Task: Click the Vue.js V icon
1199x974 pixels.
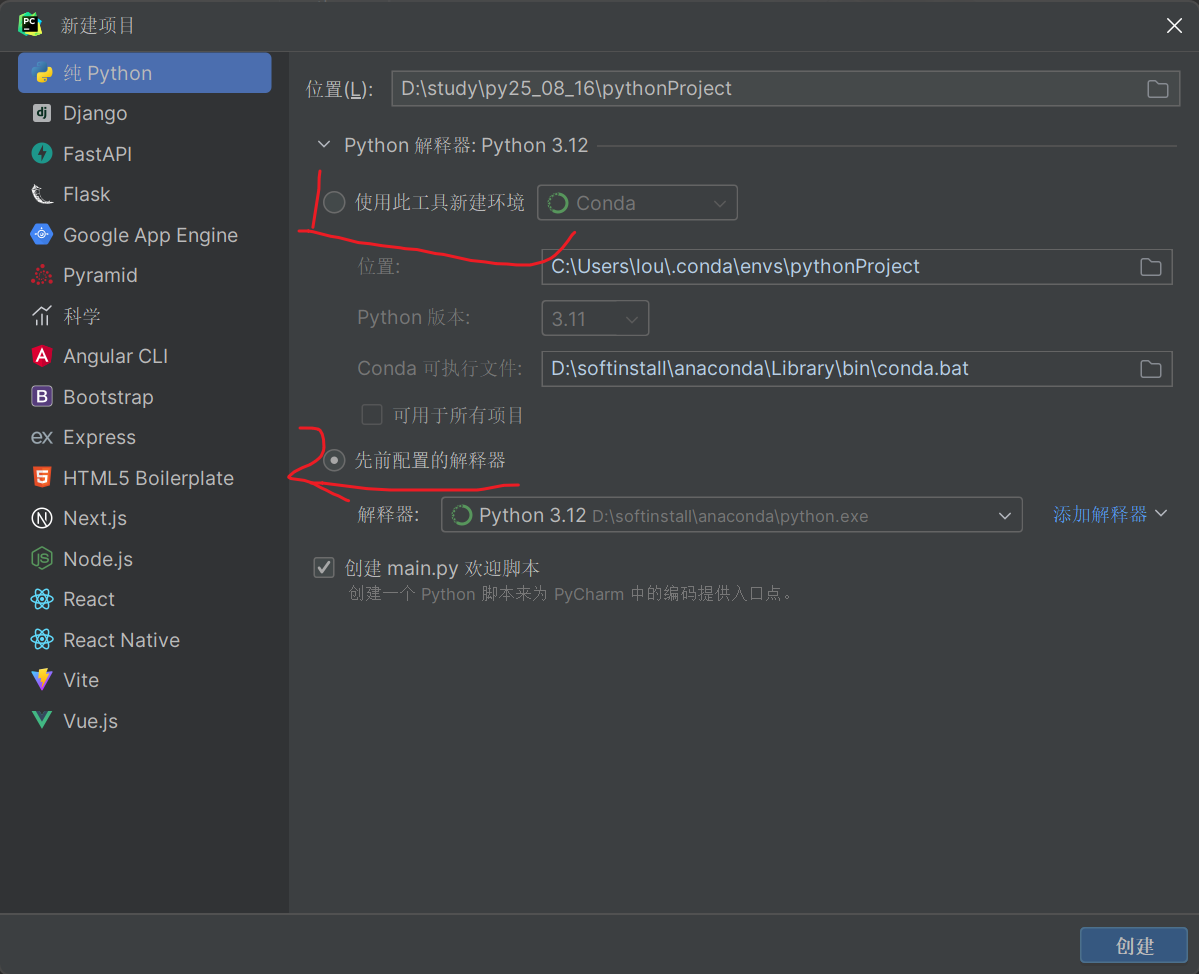Action: [42, 720]
